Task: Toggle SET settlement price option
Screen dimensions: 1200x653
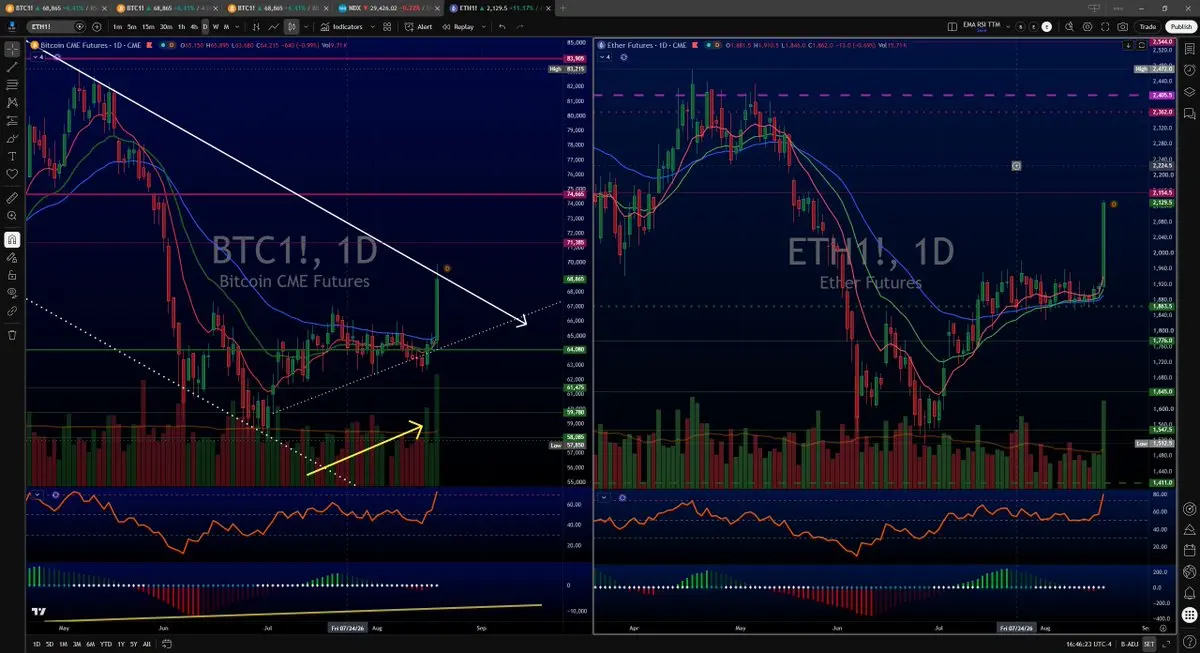Action: click(1150, 644)
